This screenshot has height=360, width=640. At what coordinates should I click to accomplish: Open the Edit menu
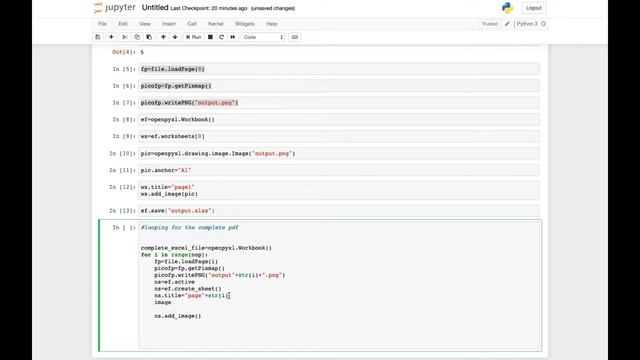tap(123, 24)
